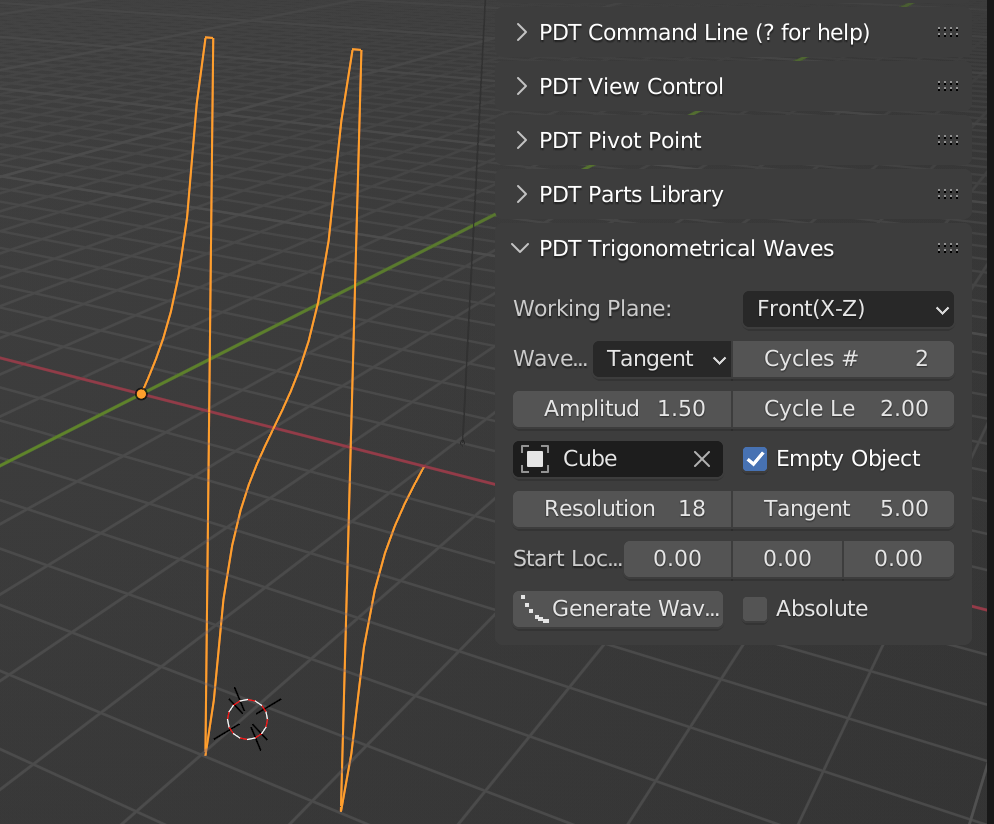Click grip dots on PDT Pivot Point
994x824 pixels.
(x=947, y=141)
